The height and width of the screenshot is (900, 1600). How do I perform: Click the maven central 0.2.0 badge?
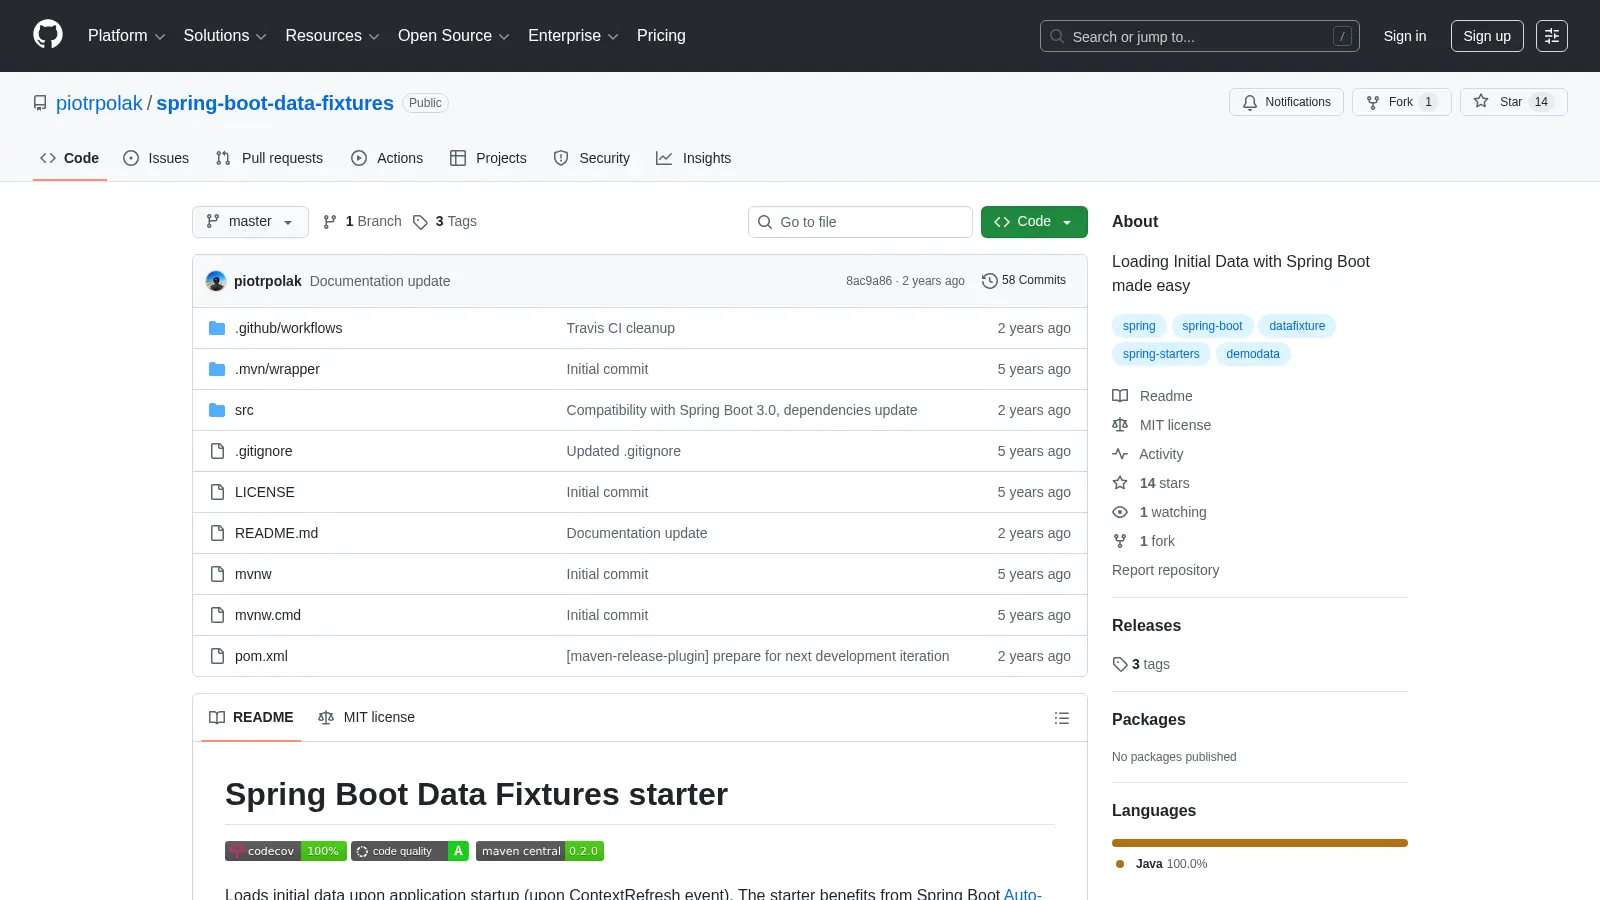click(540, 851)
